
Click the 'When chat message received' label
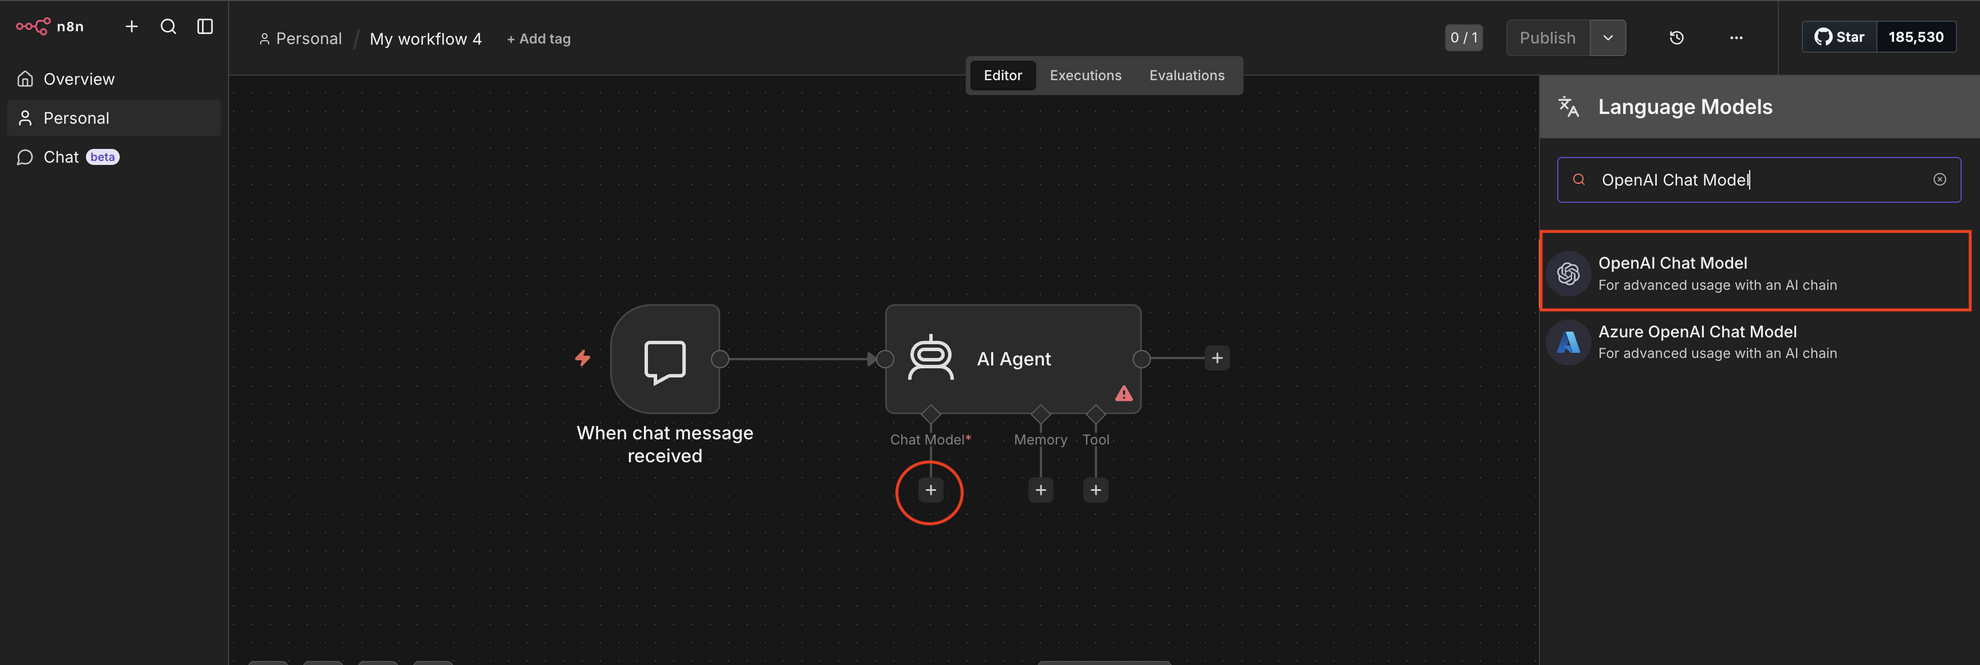pos(665,444)
